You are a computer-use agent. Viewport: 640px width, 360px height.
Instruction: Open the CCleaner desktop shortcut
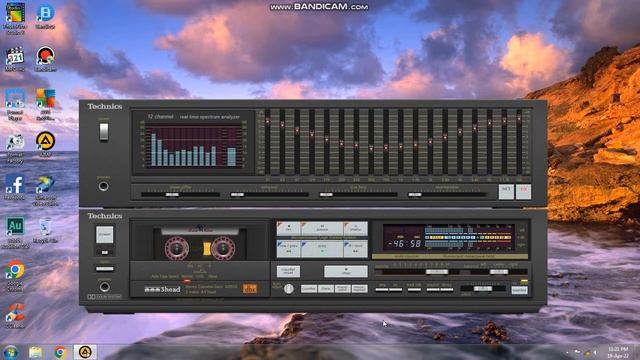[15, 316]
